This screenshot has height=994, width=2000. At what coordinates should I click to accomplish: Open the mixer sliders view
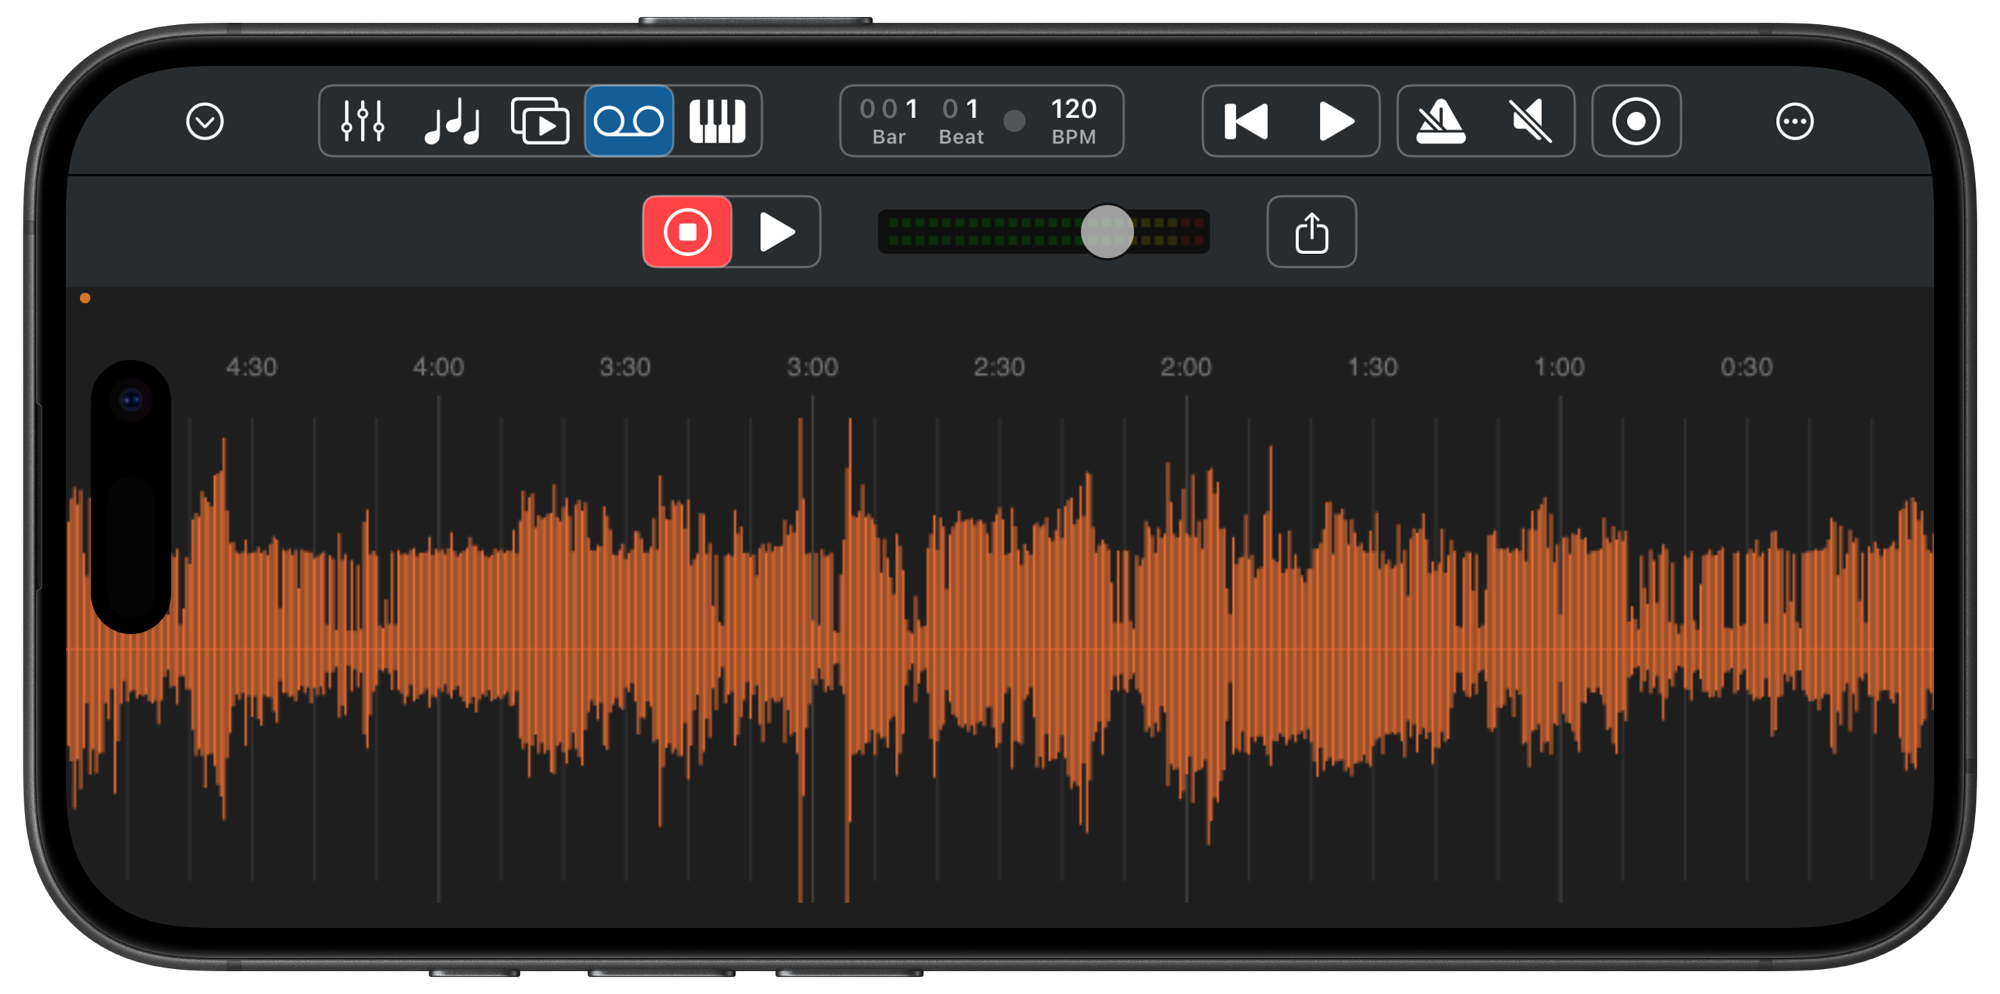pyautogui.click(x=362, y=122)
